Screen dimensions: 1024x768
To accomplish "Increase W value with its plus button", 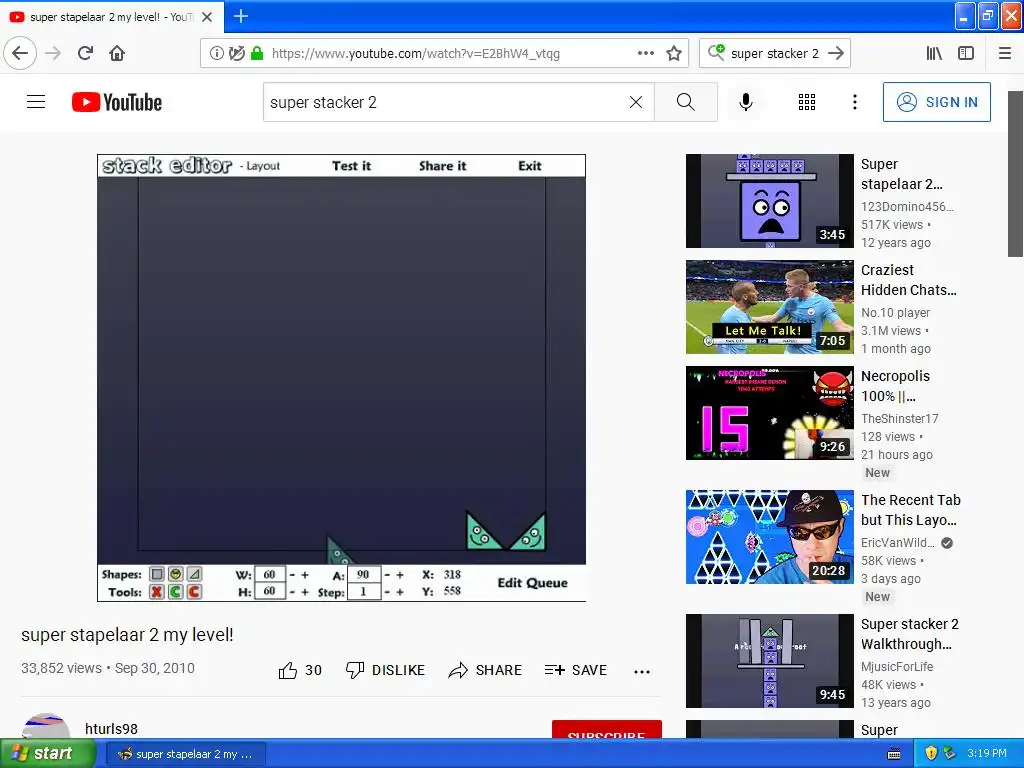I will pyautogui.click(x=305, y=575).
